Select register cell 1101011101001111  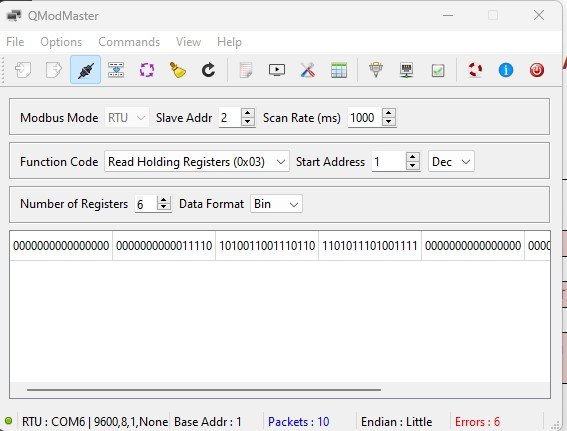[370, 246]
